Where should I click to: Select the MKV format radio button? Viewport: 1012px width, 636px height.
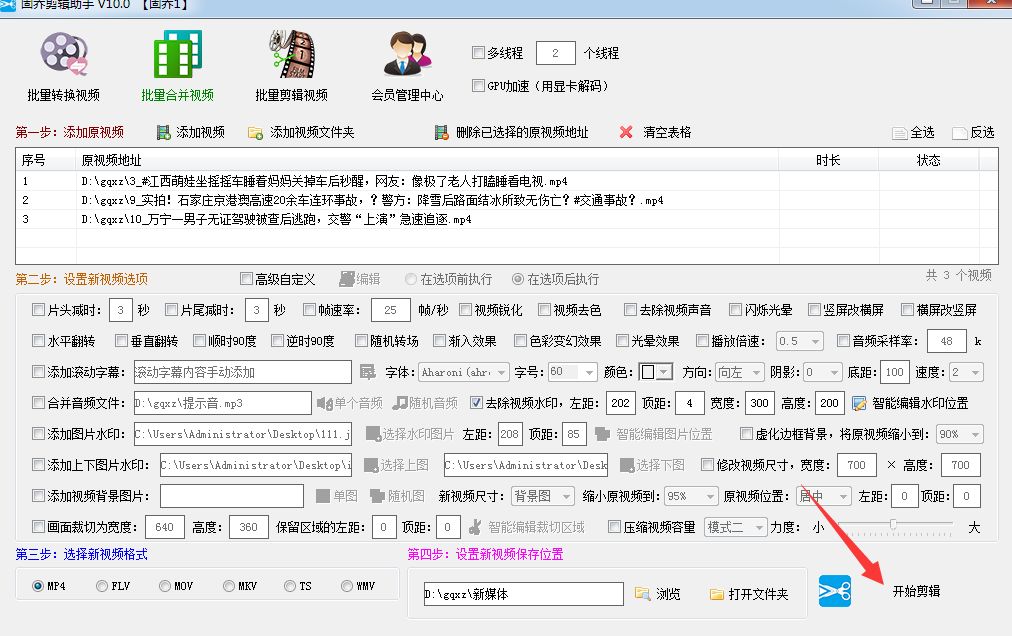coord(228,586)
